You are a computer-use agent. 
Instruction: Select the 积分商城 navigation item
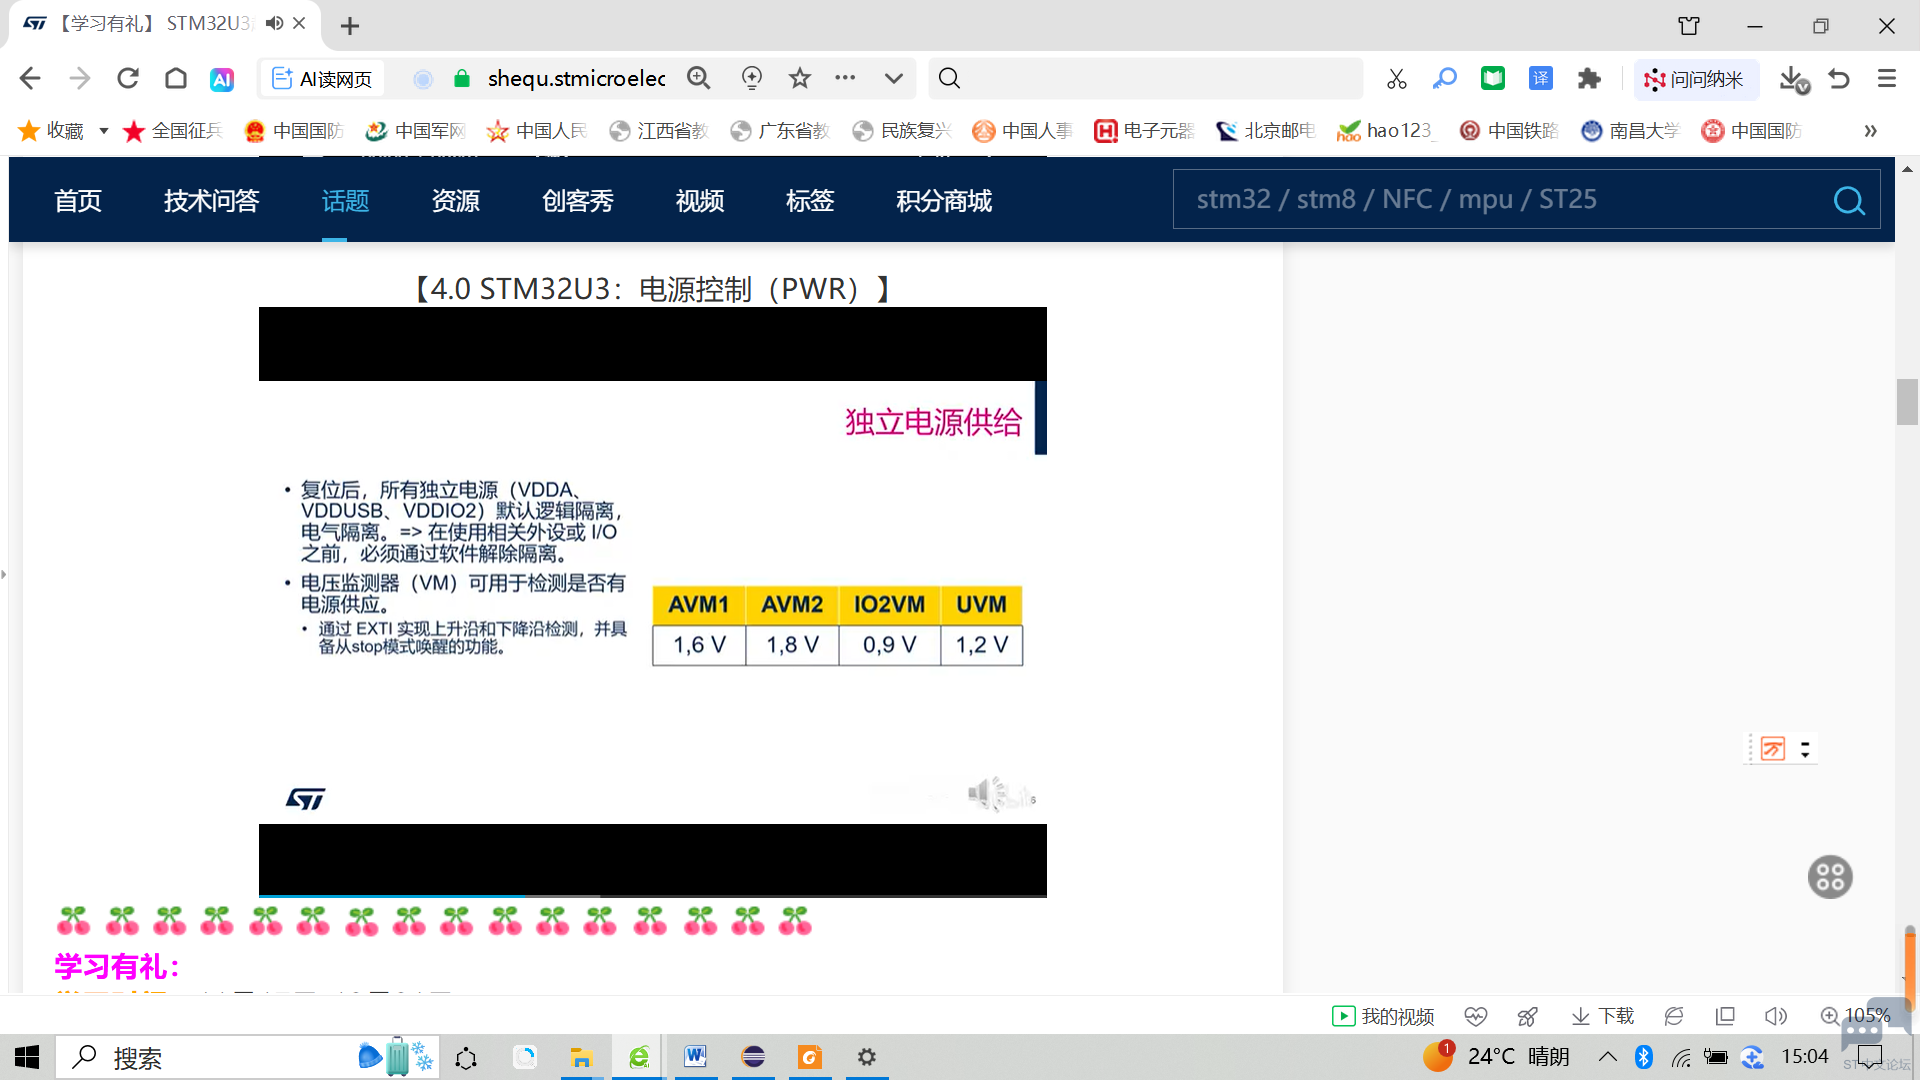943,201
